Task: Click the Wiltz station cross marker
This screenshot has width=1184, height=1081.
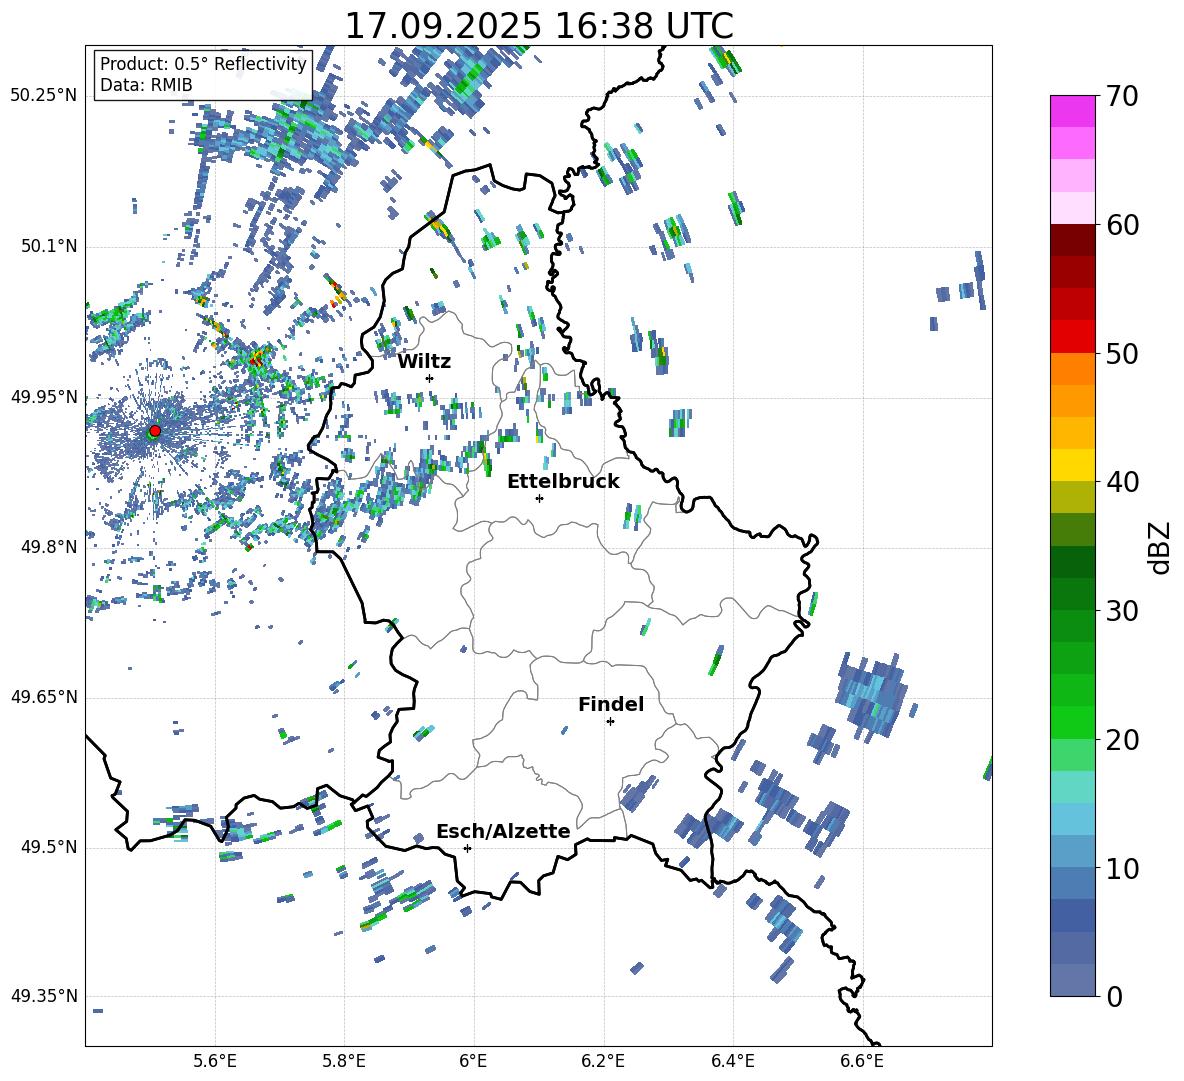Action: pyautogui.click(x=429, y=378)
